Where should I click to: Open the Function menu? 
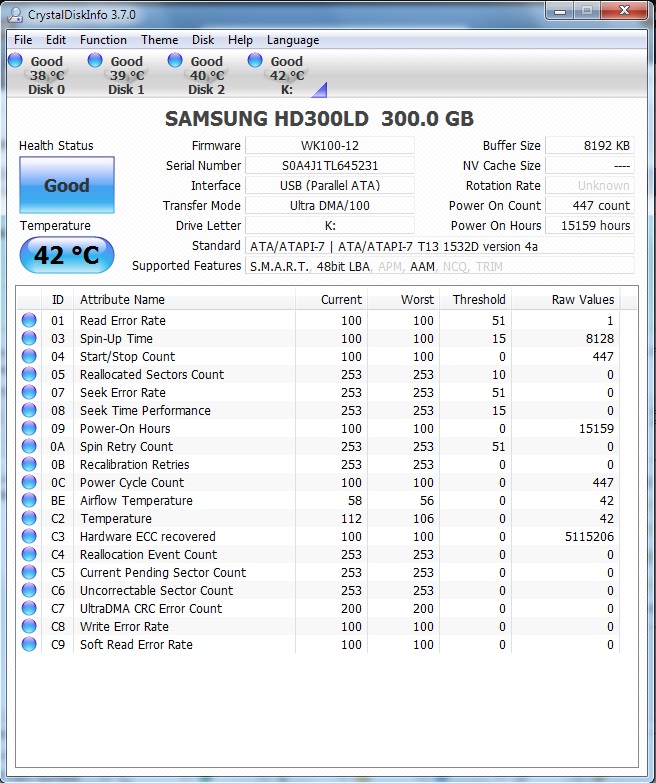(x=103, y=40)
